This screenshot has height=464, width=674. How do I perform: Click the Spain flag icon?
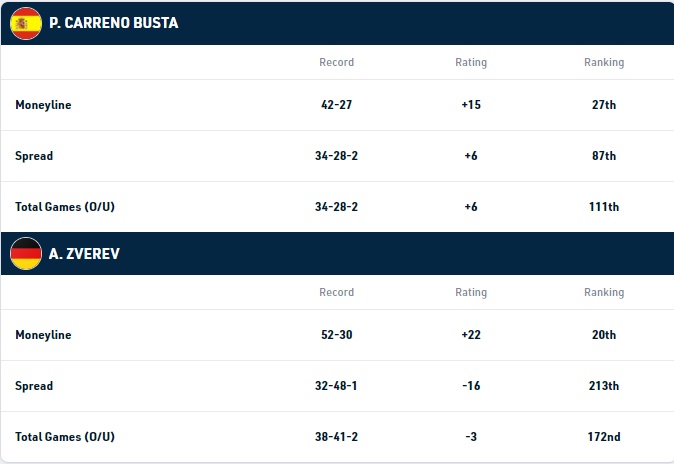pyautogui.click(x=26, y=23)
